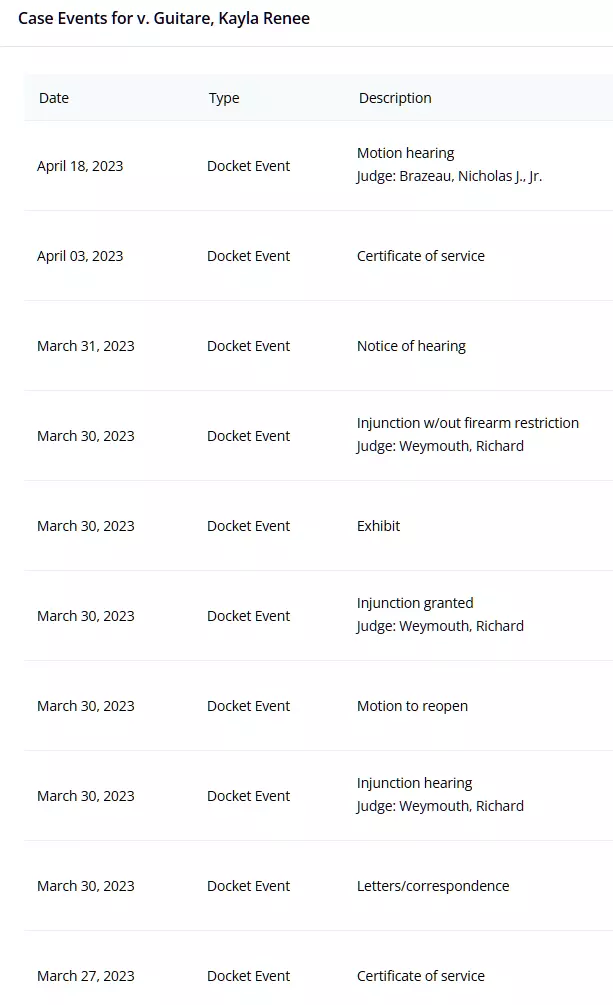Select March 31, 2023 date cell
The image size is (613, 1005).
pos(86,346)
